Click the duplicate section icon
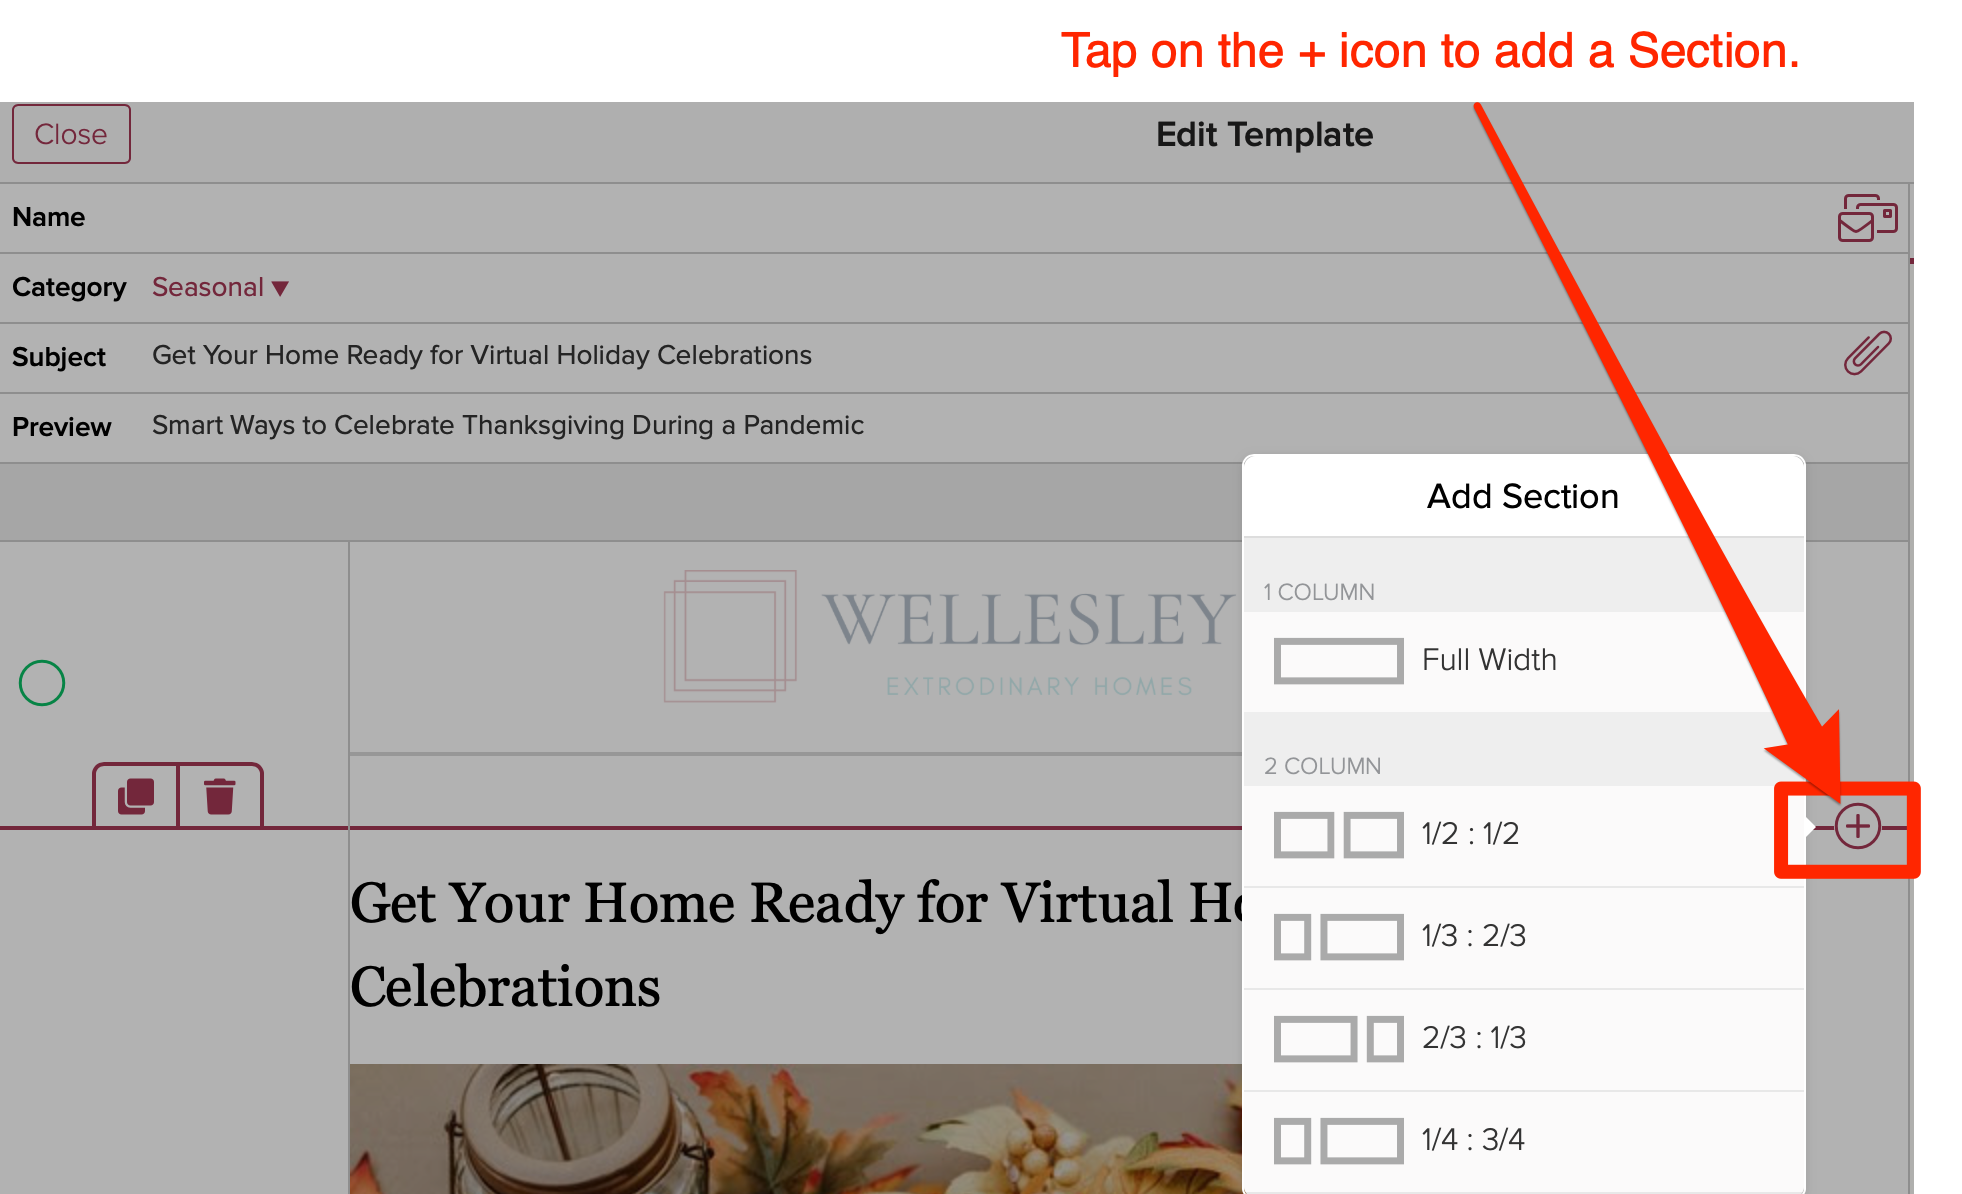 (x=136, y=795)
